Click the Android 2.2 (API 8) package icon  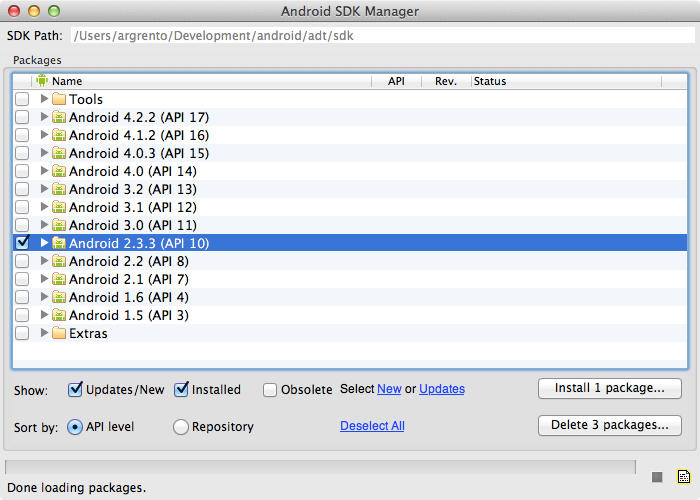click(x=59, y=261)
